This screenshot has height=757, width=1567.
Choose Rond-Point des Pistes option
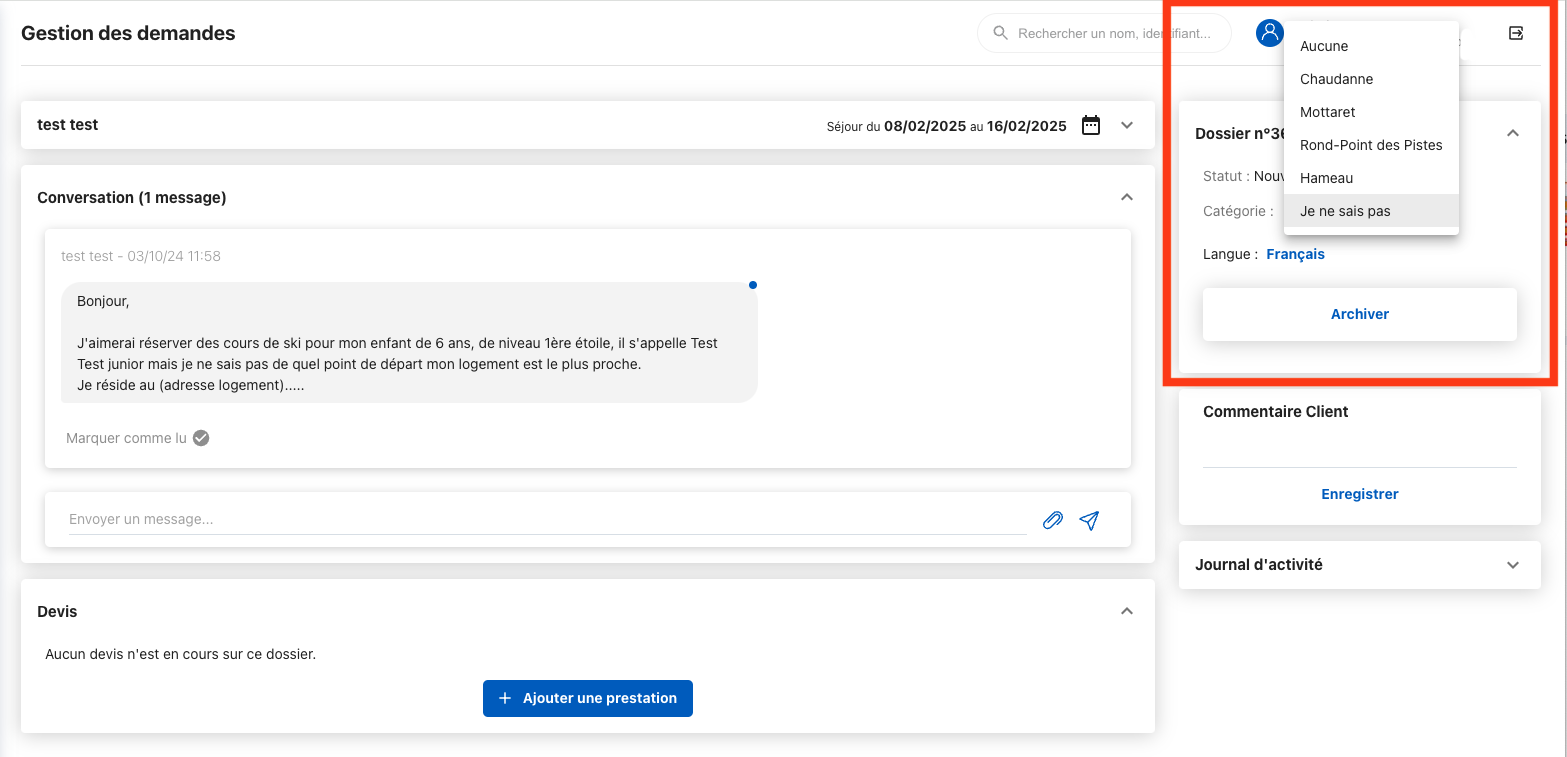click(1370, 145)
